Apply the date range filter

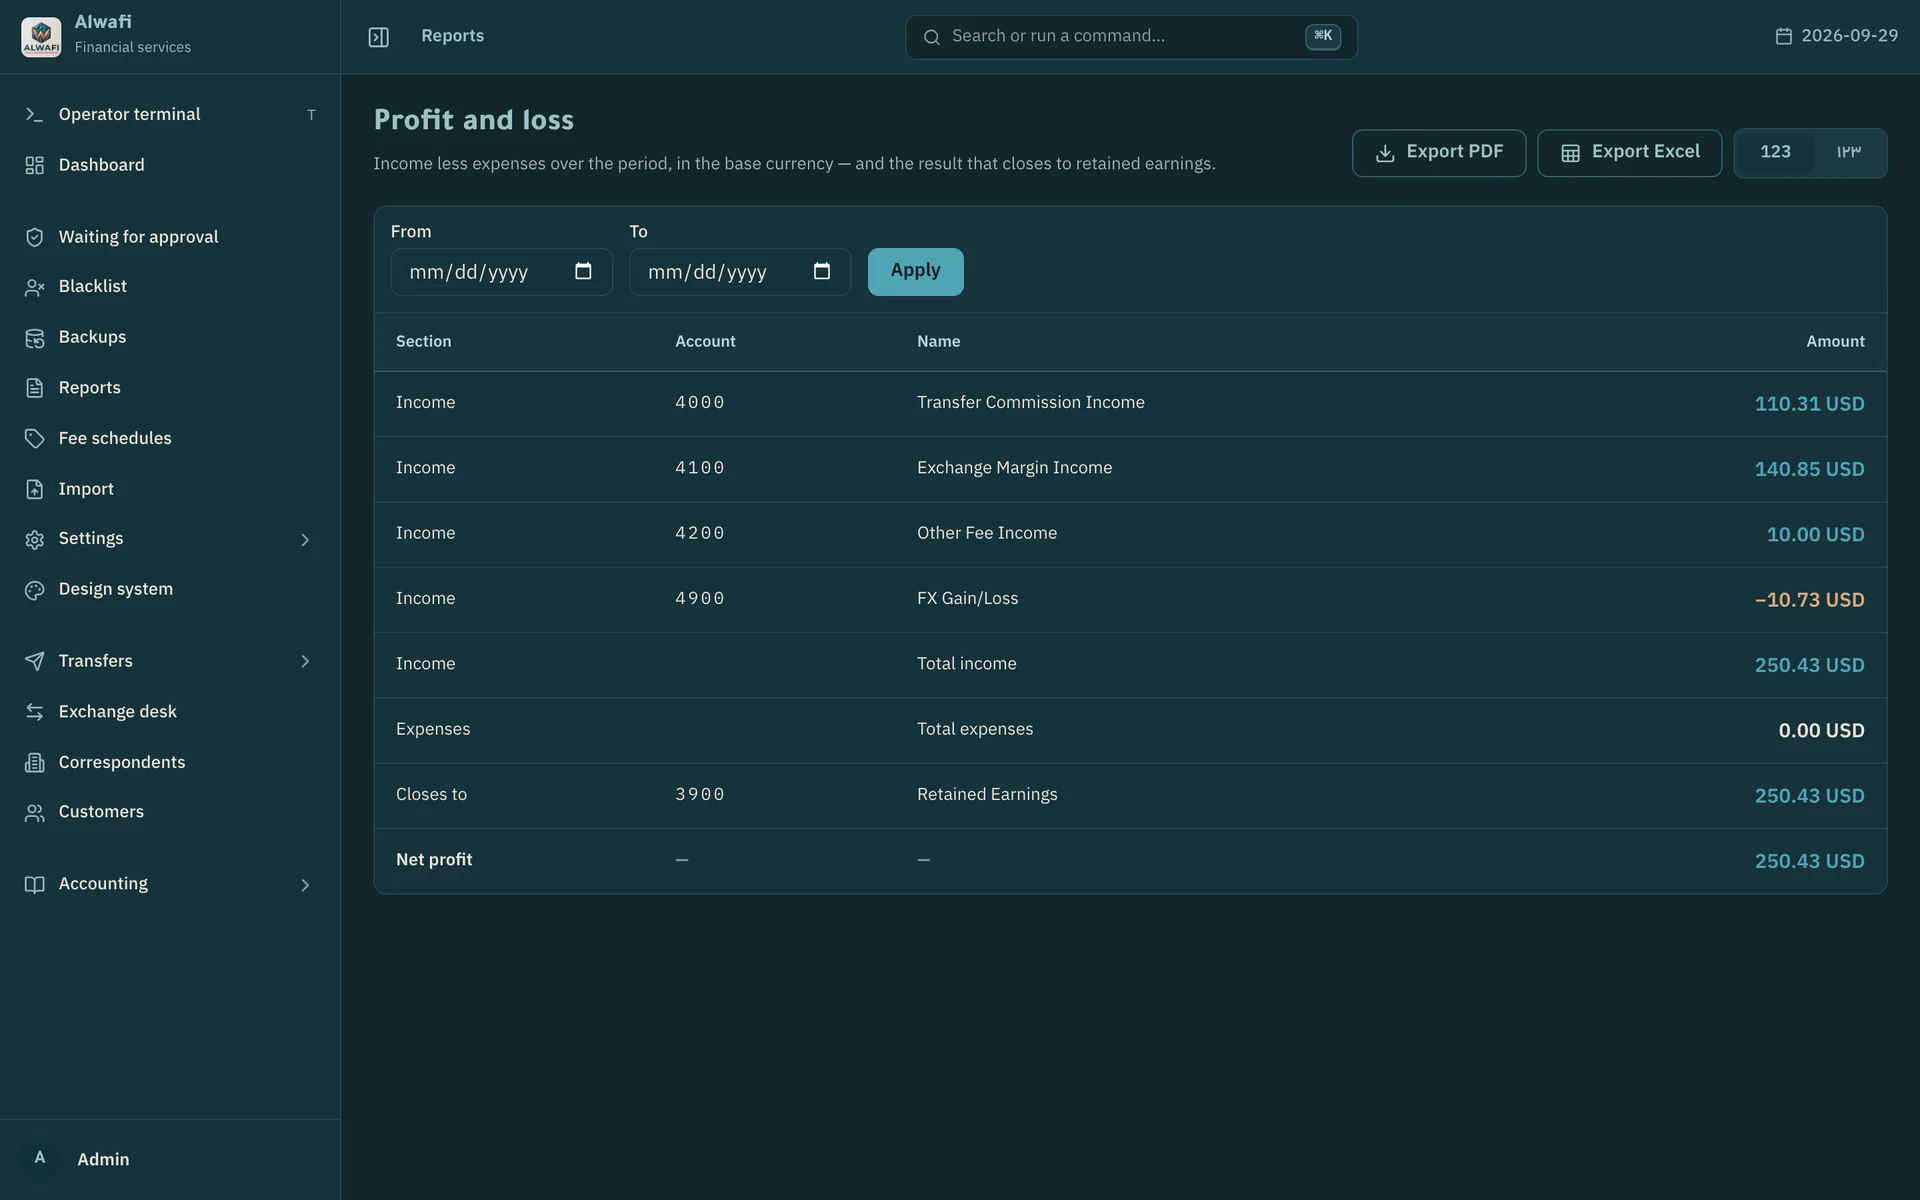(915, 271)
